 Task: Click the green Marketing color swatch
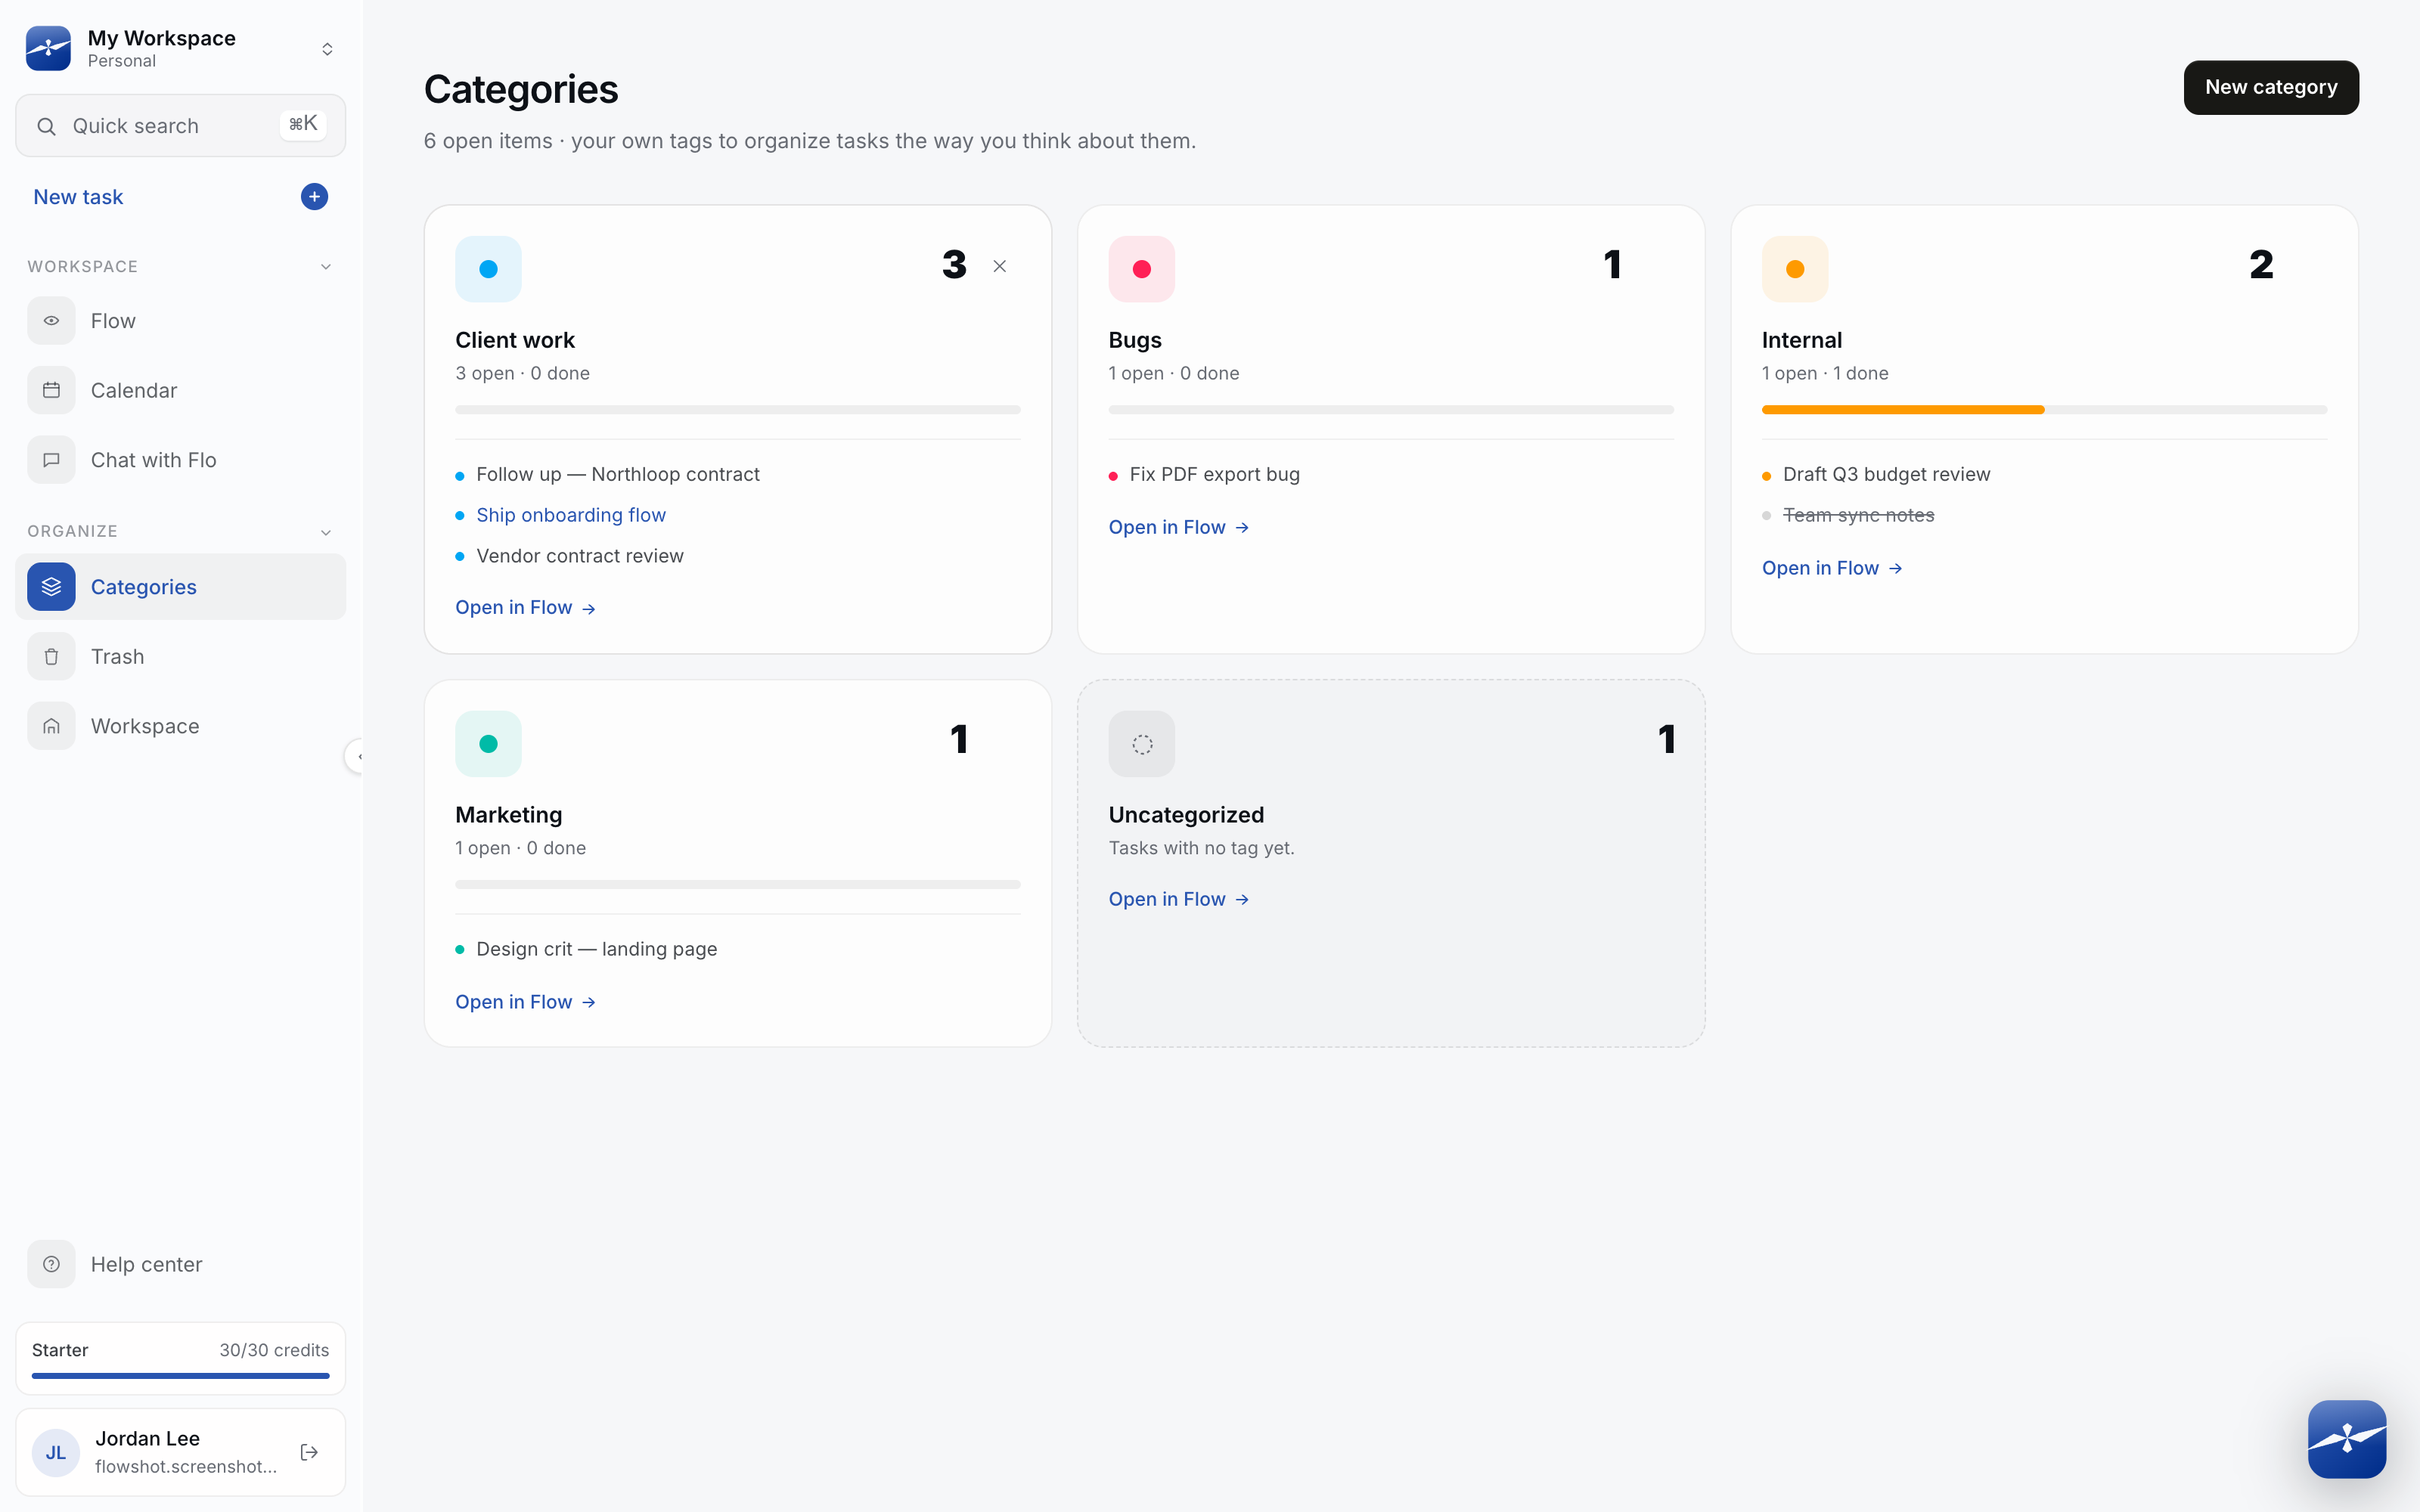coord(488,744)
